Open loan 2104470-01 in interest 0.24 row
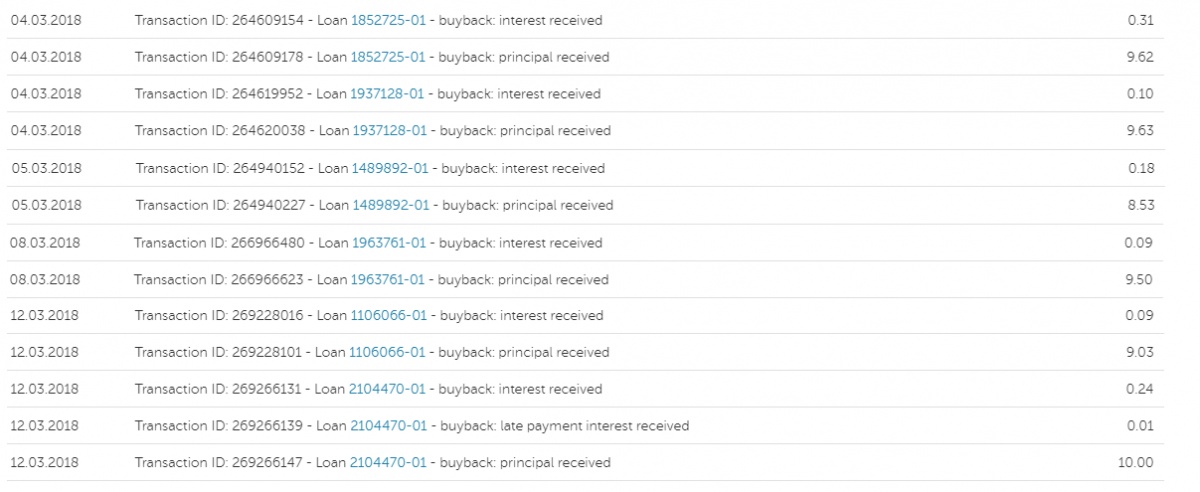Screen dimensions: 1200x492 [x=387, y=389]
